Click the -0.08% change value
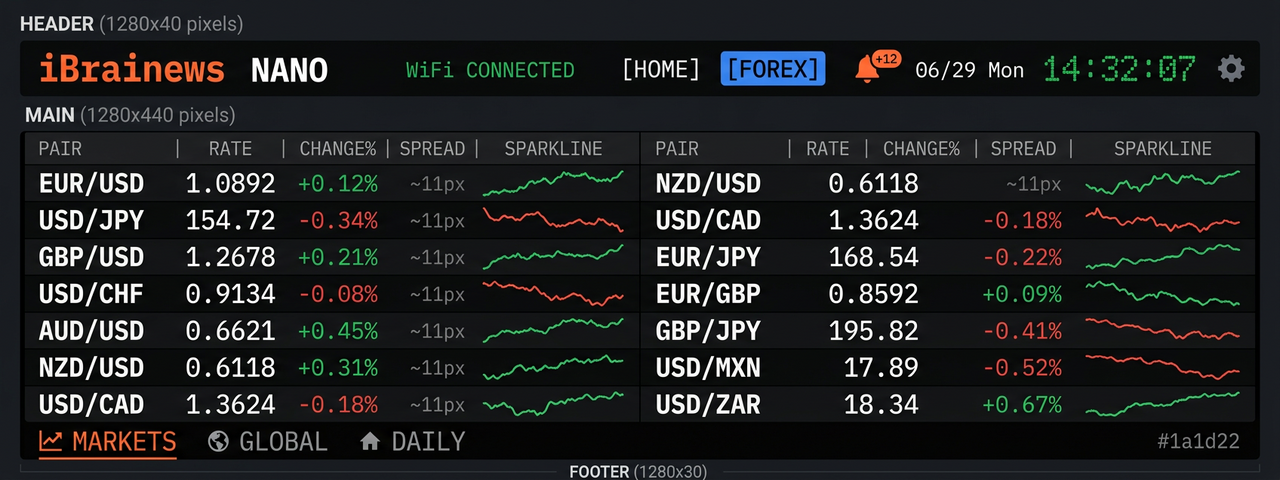Image resolution: width=1280 pixels, height=480 pixels. (x=338, y=294)
